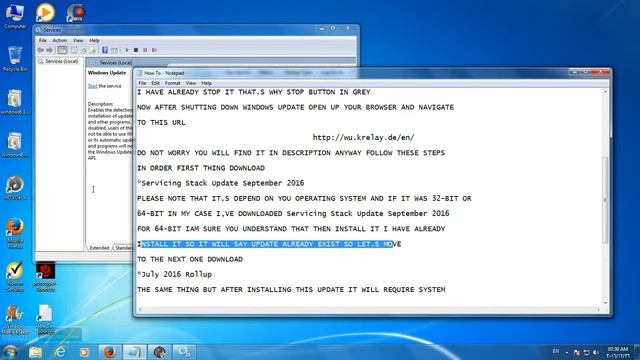Click Stop Service square icon

(x=136, y=50)
